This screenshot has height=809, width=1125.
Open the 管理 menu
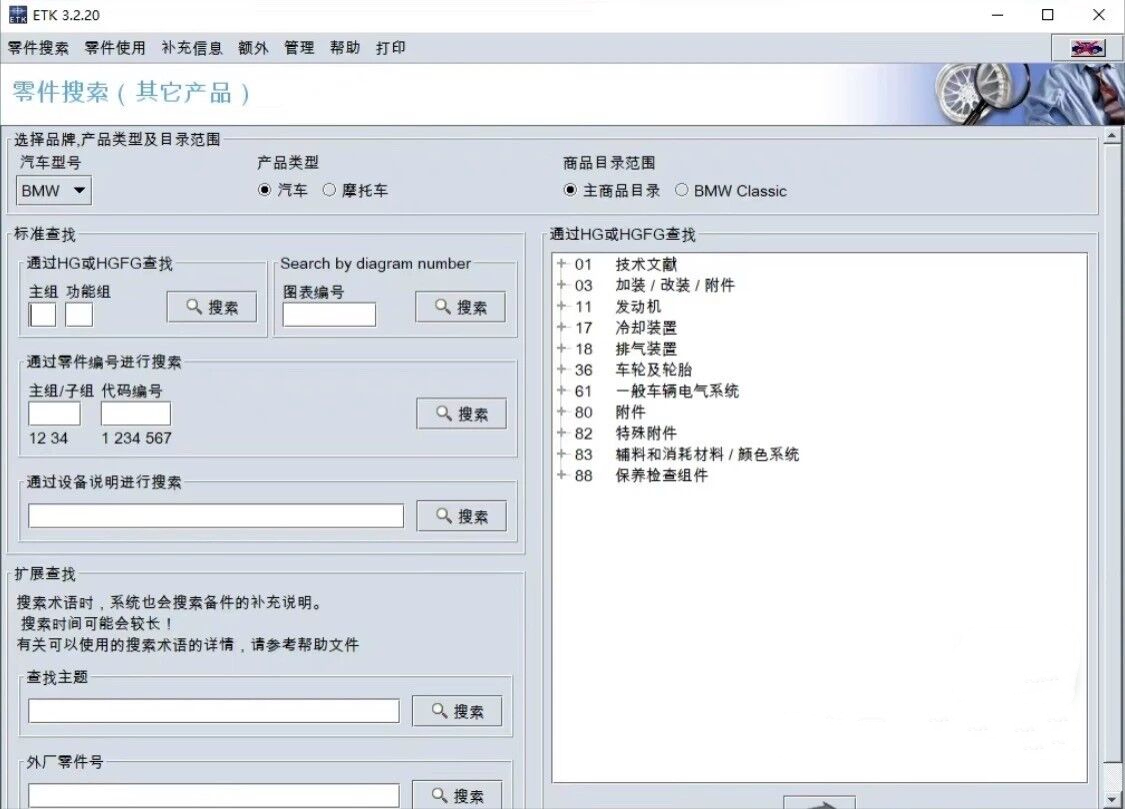pos(299,48)
